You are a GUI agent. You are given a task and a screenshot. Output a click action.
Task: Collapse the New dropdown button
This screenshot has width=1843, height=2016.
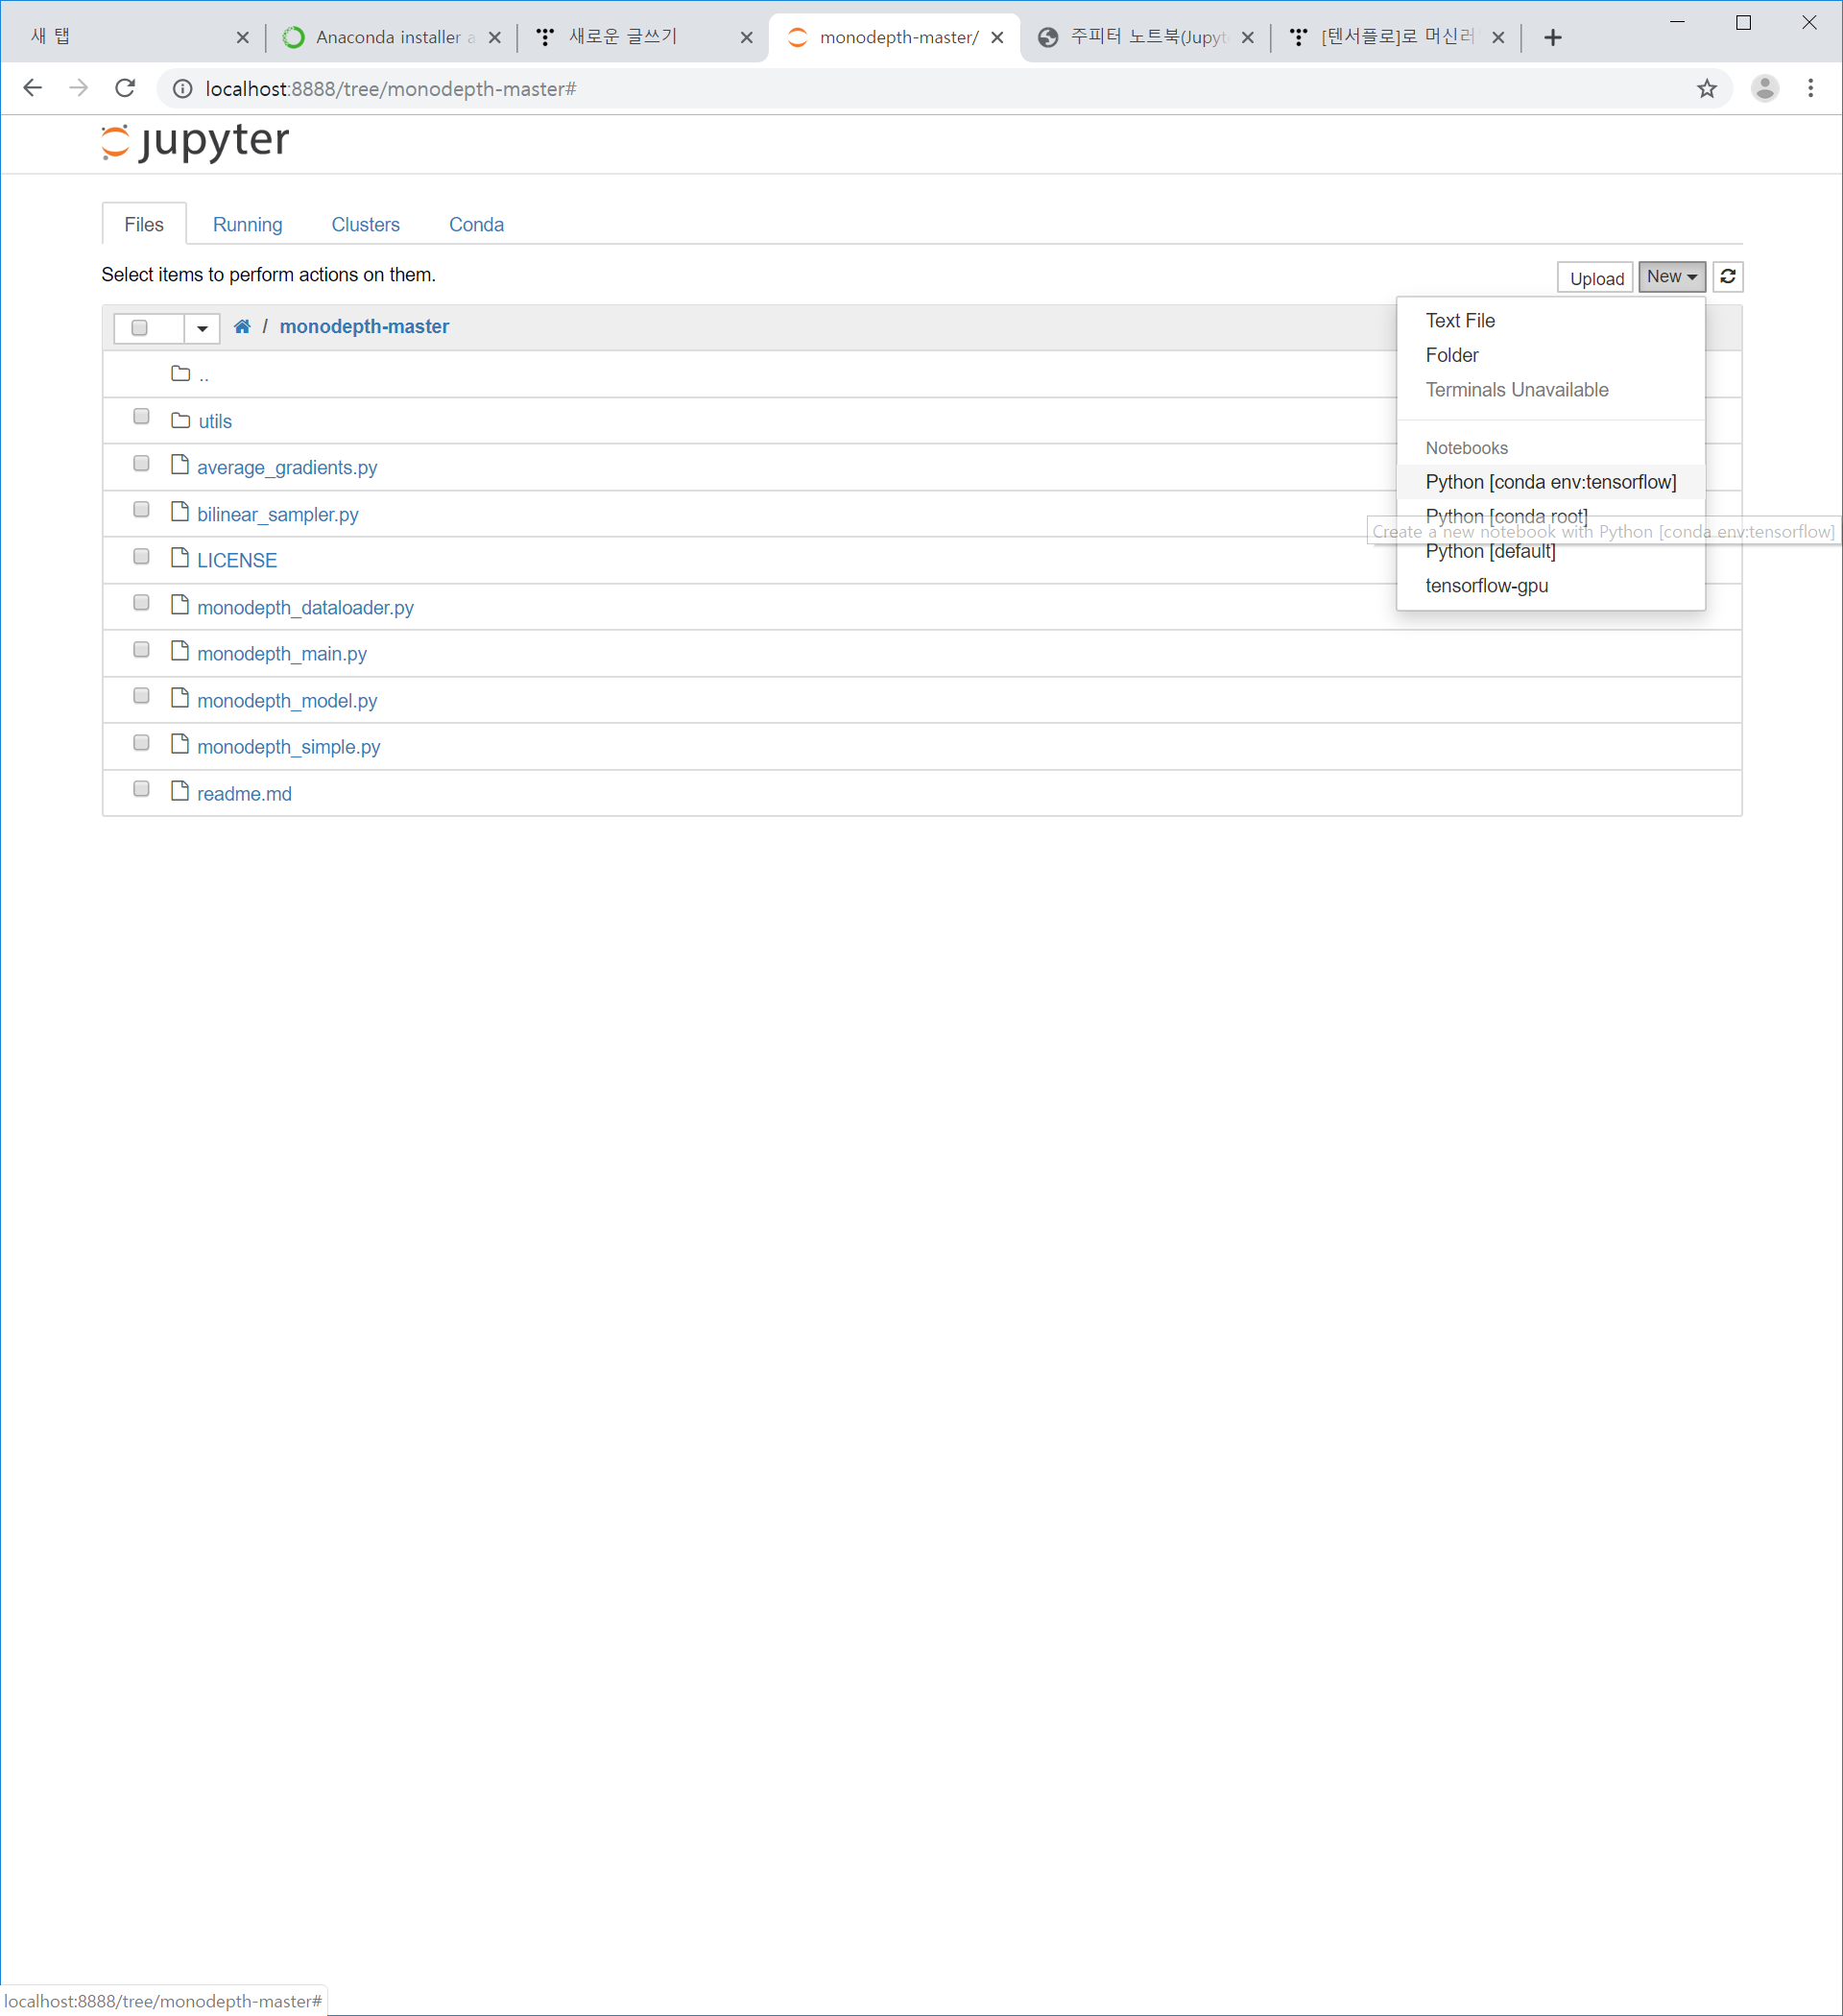1671,277
